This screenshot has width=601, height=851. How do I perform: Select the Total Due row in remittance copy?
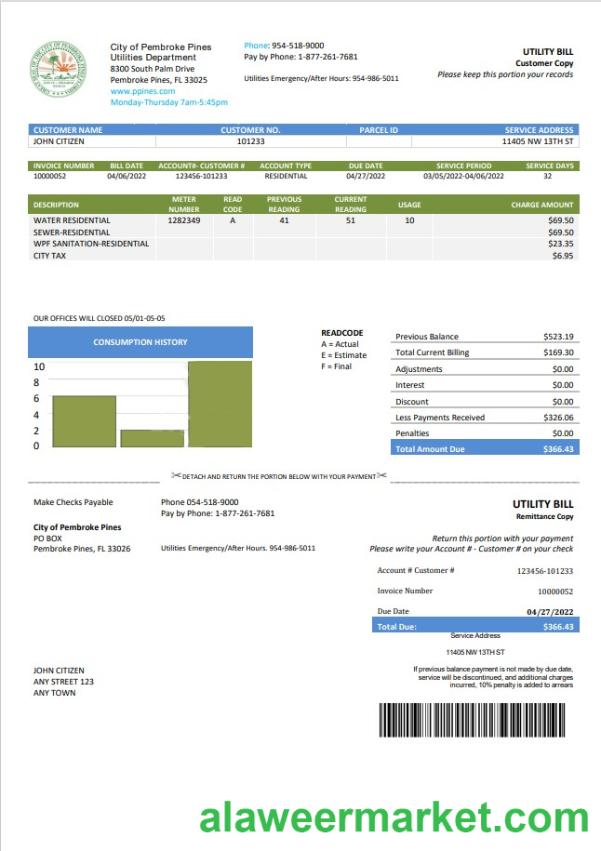click(x=474, y=626)
